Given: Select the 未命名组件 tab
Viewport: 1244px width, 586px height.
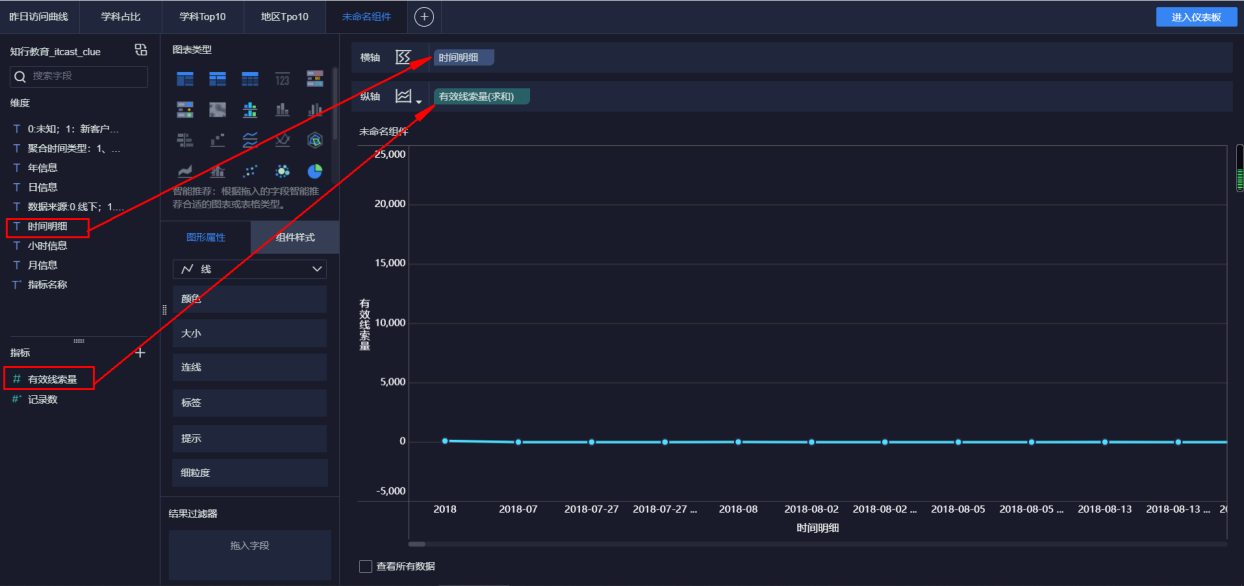Looking at the screenshot, I should 366,17.
